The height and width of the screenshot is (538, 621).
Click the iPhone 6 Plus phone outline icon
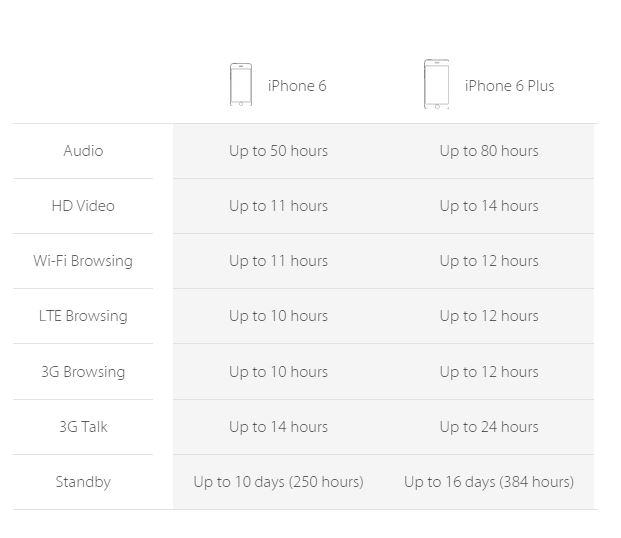point(436,84)
